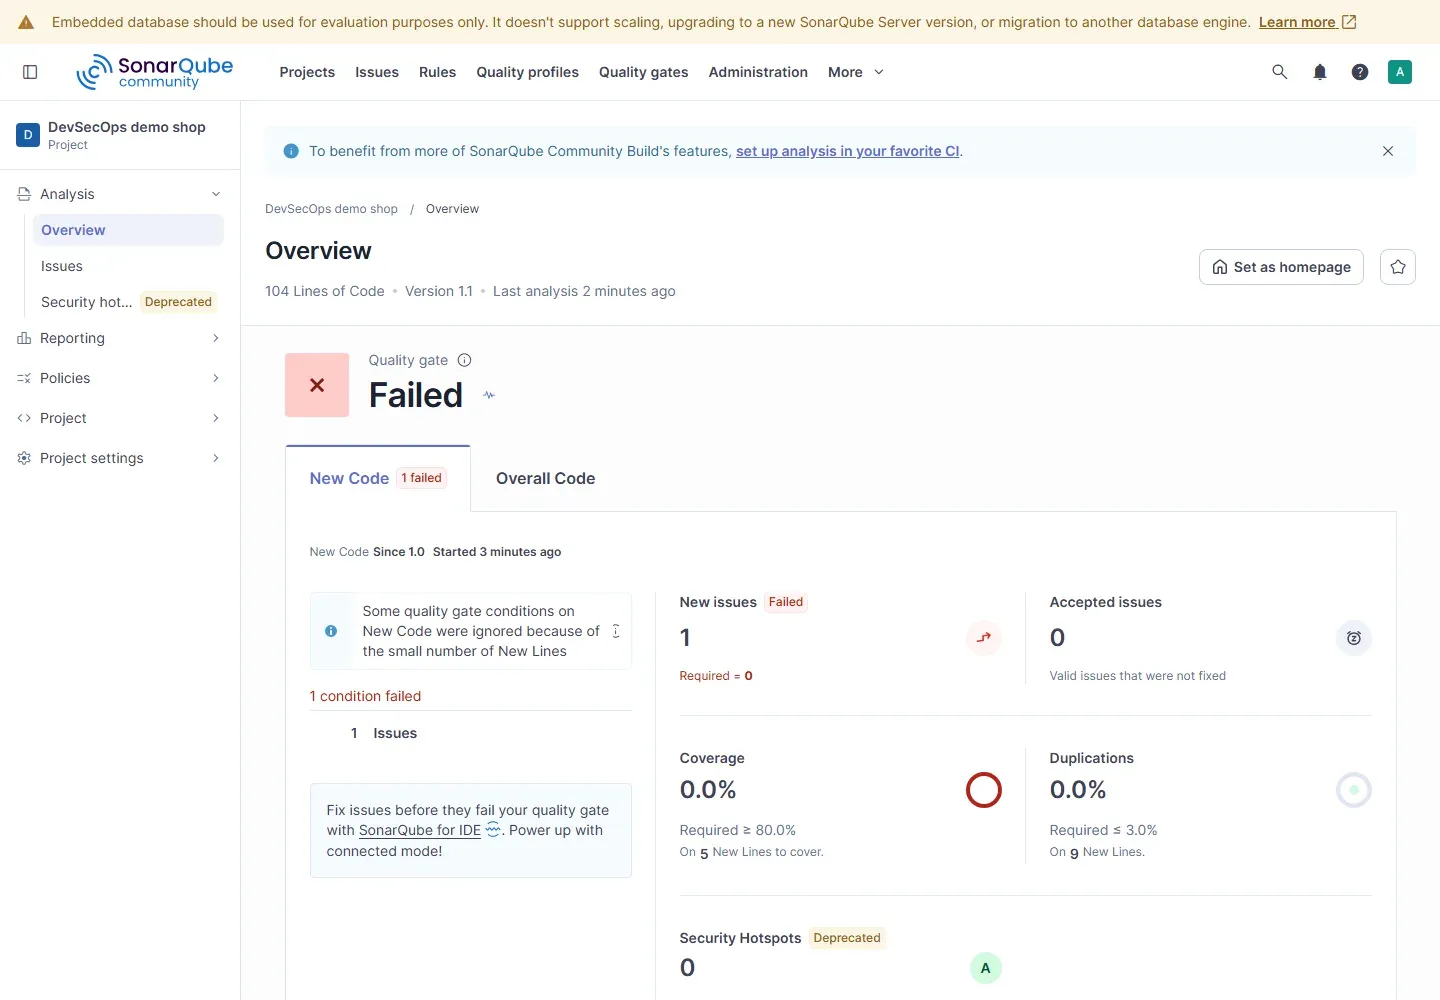
Task: Open Quality profiles in top navigation
Action: point(527,72)
